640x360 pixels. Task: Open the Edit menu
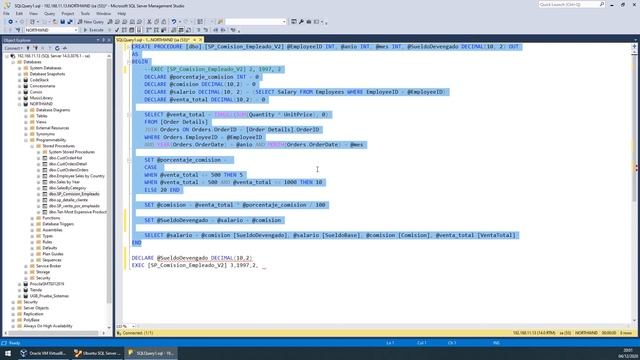coord(19,13)
